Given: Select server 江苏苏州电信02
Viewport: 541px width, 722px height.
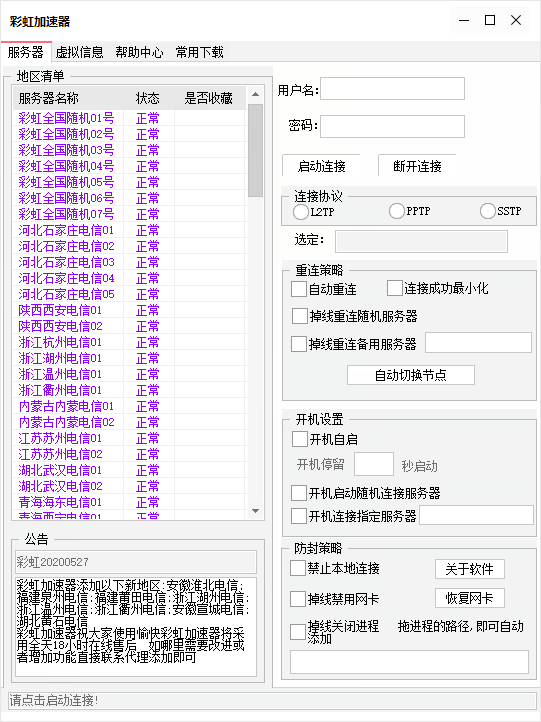Looking at the screenshot, I should click(x=60, y=454).
